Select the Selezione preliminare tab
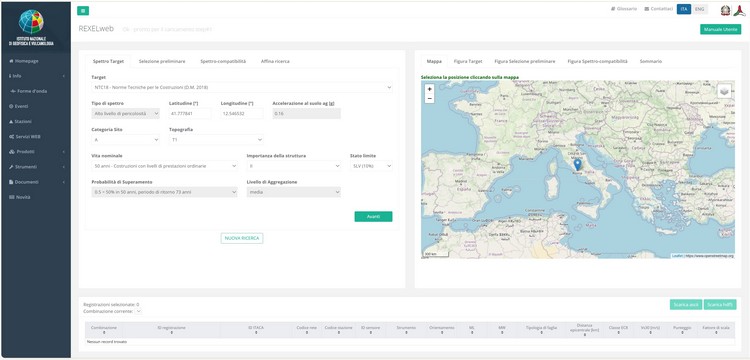750x360 pixels. pos(162,62)
